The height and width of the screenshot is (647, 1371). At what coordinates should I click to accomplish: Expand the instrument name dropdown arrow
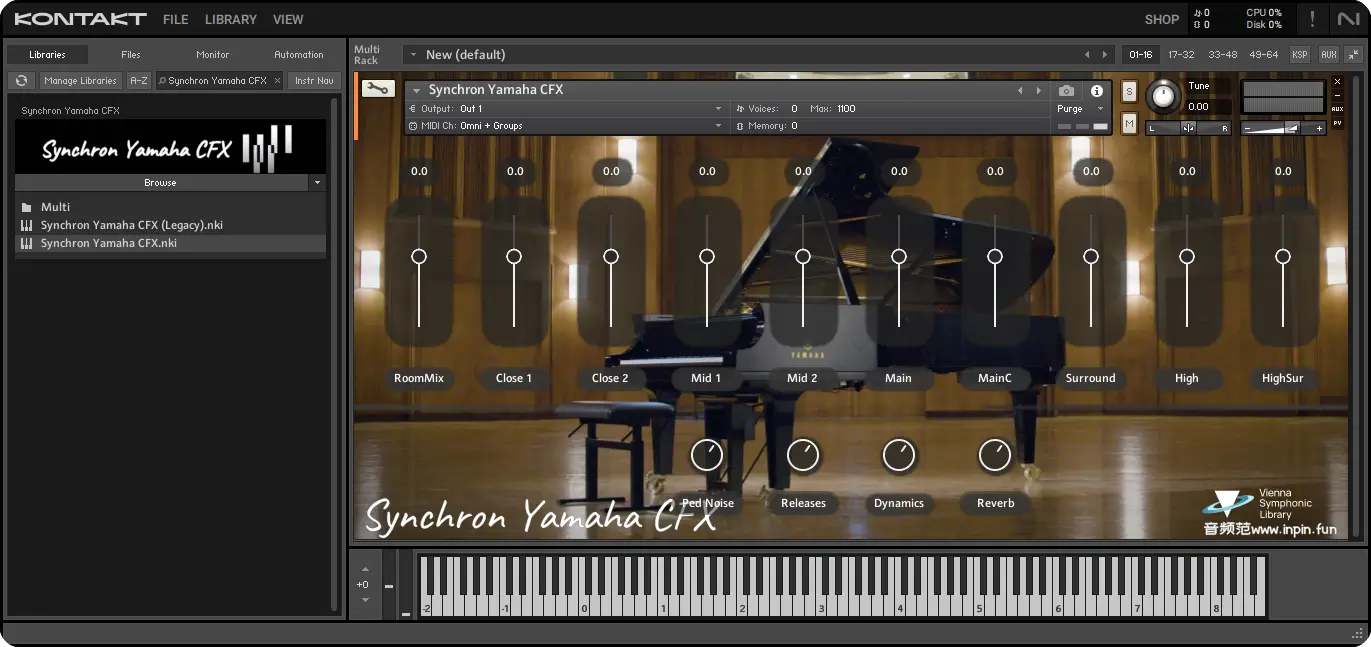[417, 90]
